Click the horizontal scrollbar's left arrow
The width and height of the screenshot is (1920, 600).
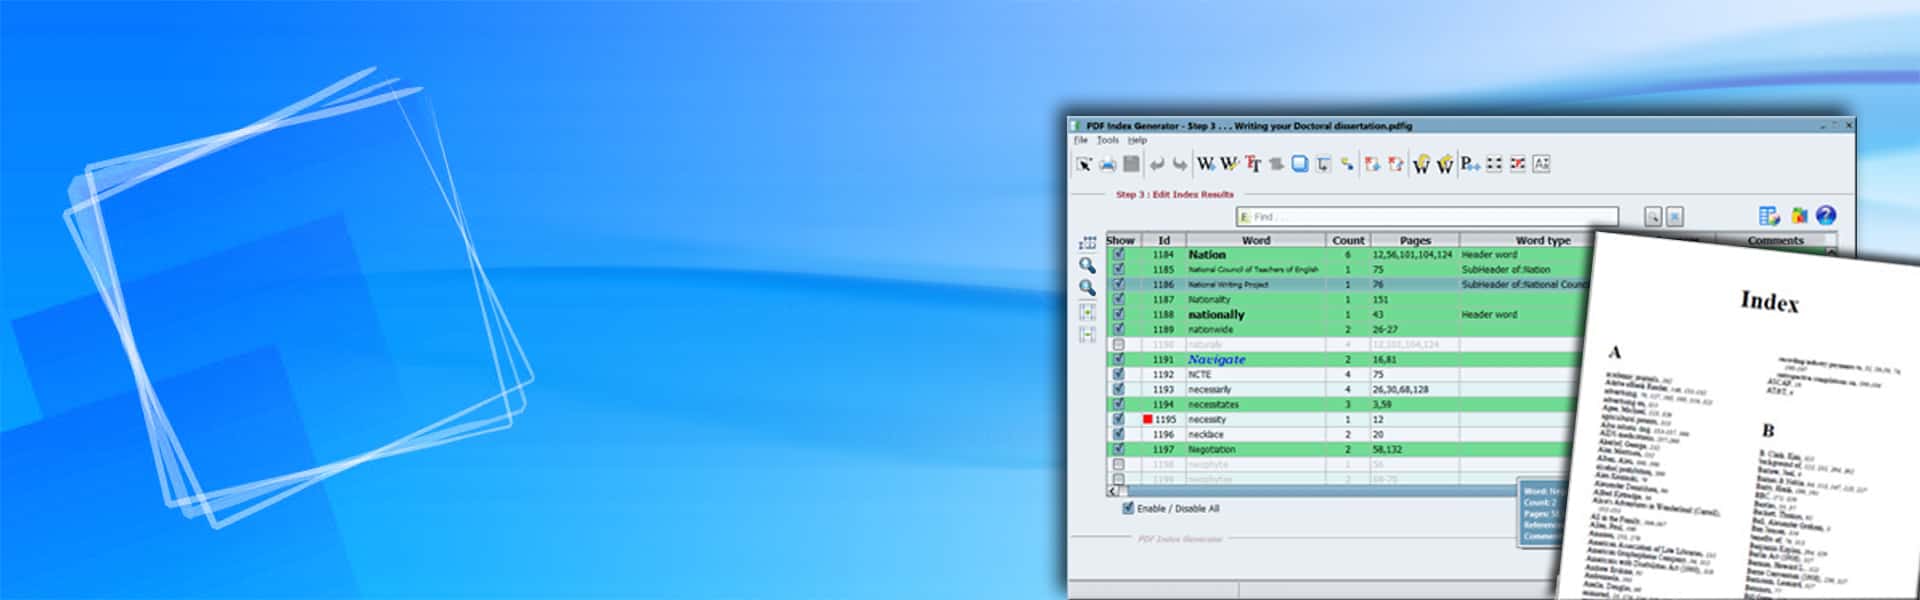coord(1112,491)
